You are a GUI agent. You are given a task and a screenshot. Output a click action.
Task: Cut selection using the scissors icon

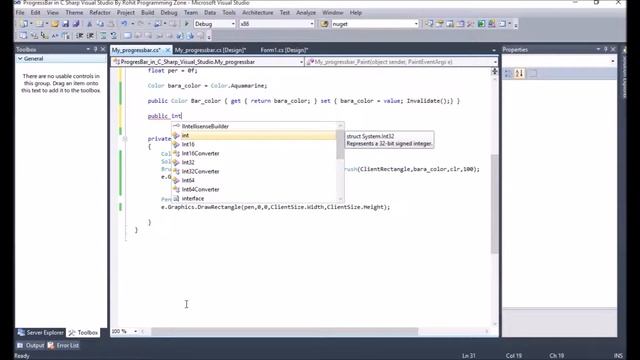coord(89,24)
